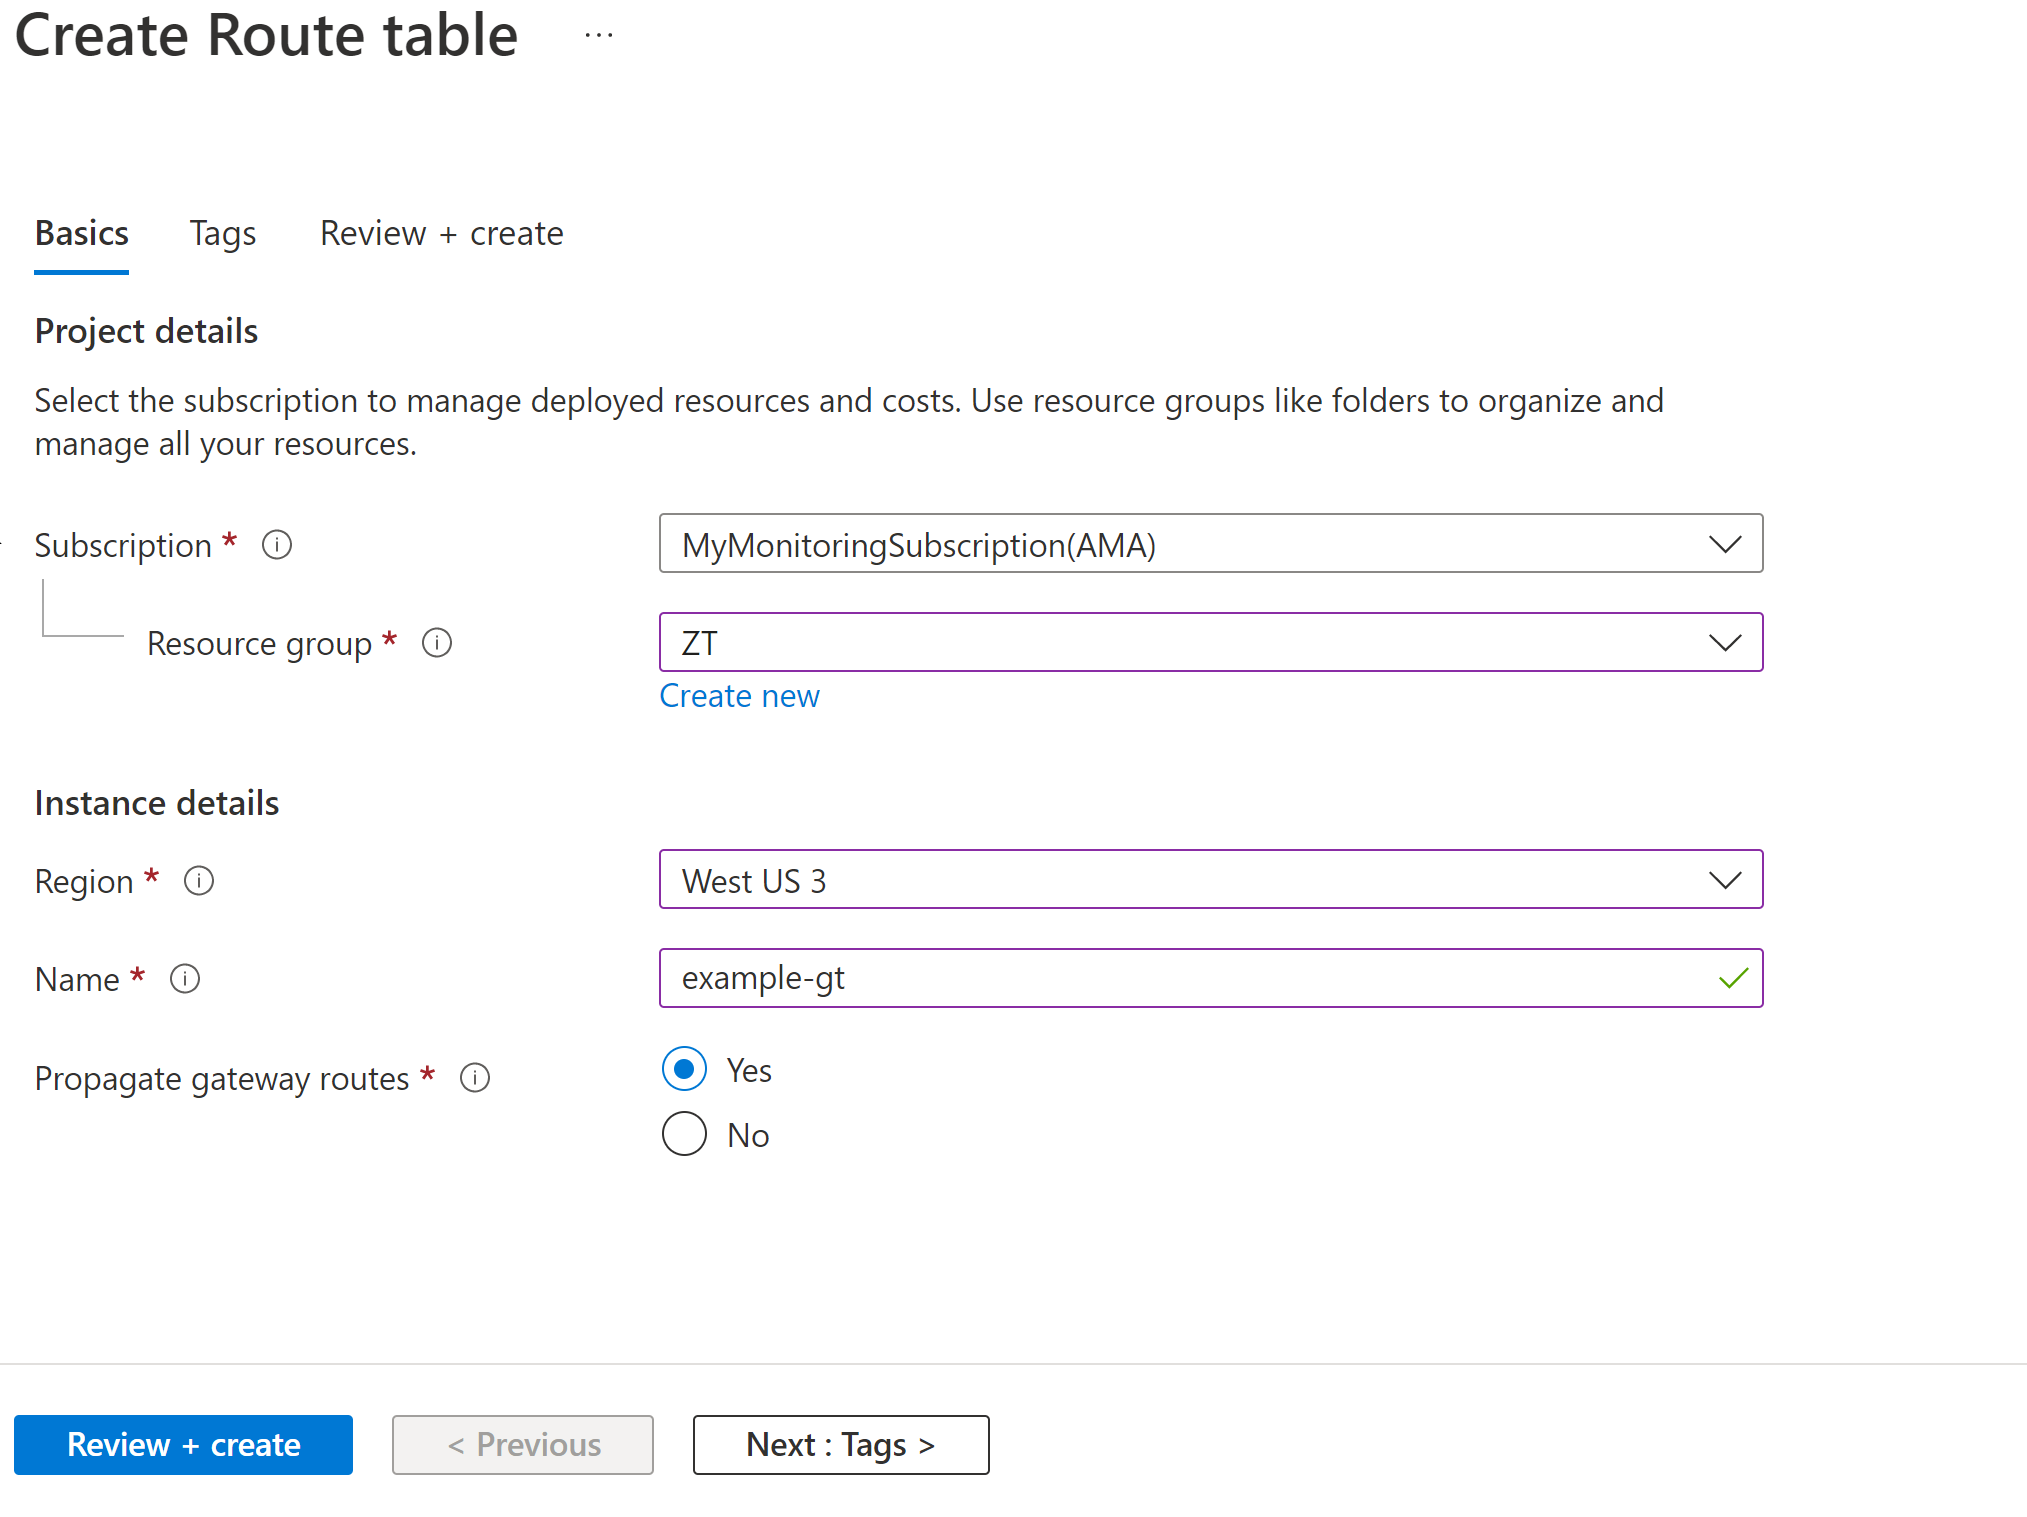Click the Previous button
The width and height of the screenshot is (2027, 1517).
tap(523, 1445)
